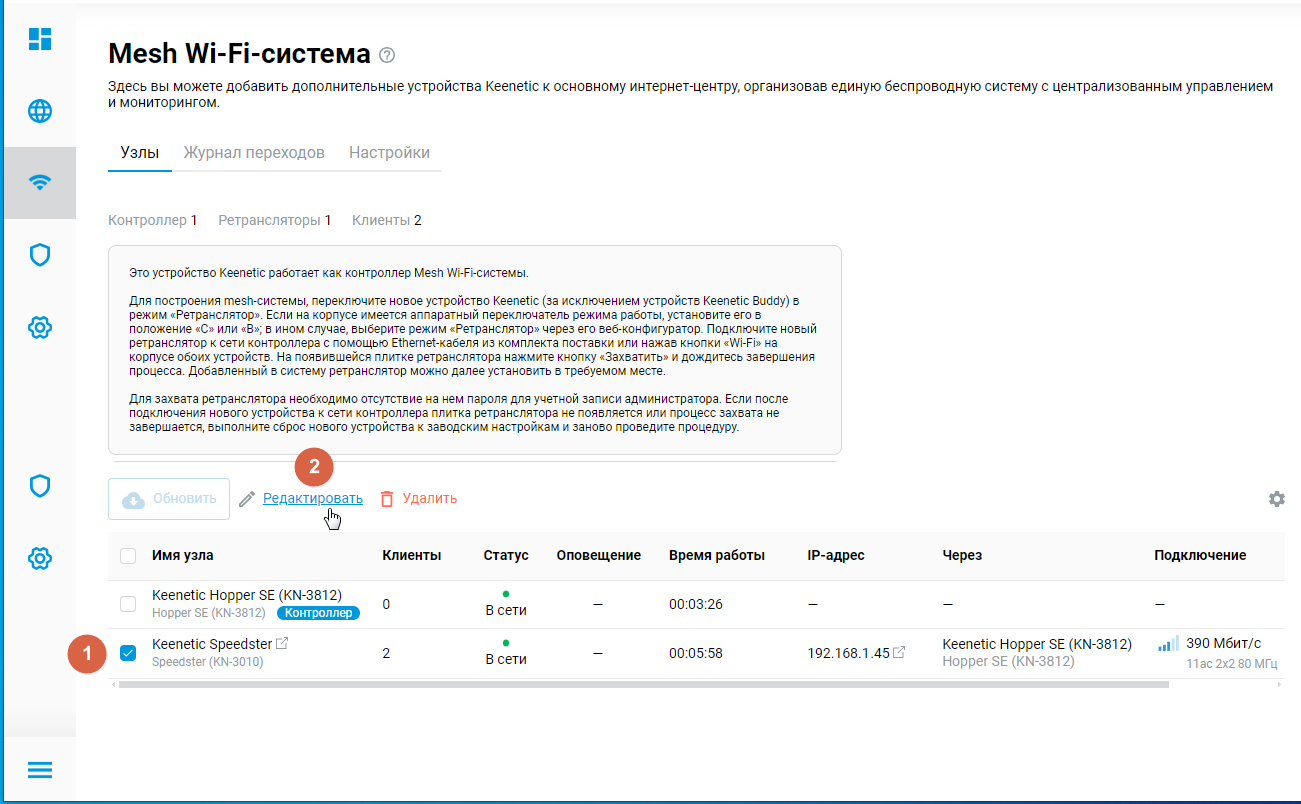Image resolution: width=1301 pixels, height=804 pixels.
Task: Click the Контроллер badge on Hopper SE row
Action: (x=317, y=613)
